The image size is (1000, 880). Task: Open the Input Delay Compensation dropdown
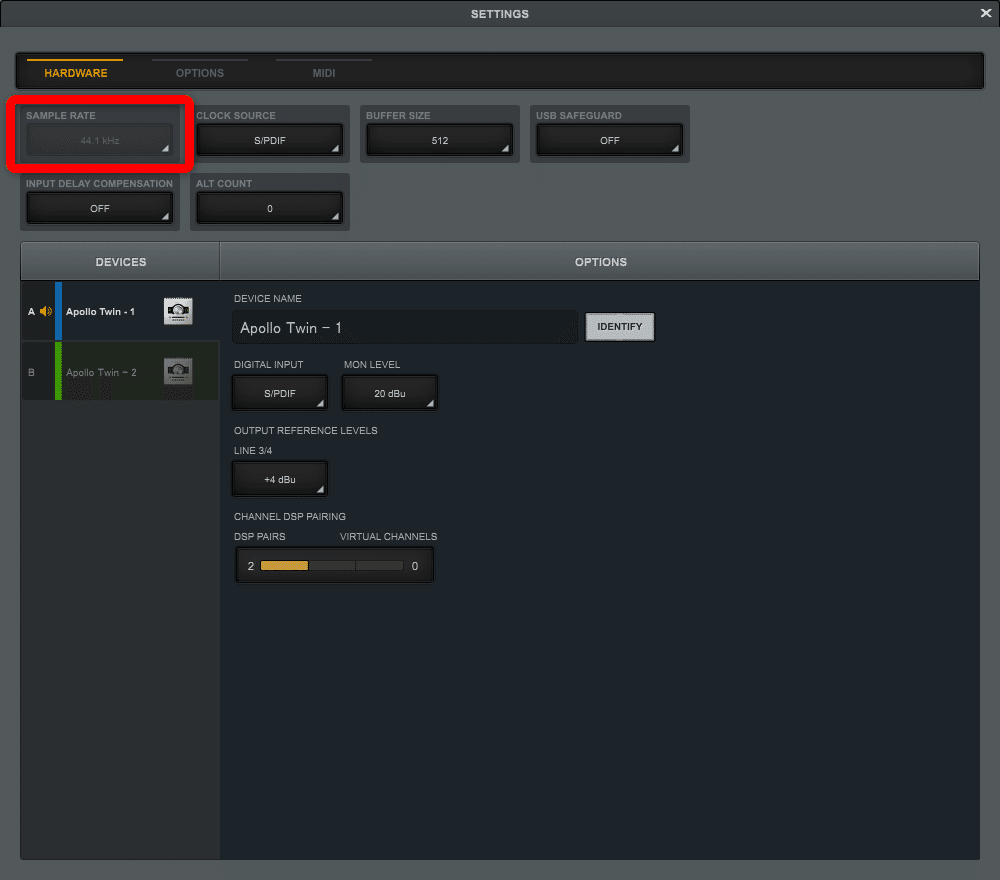(99, 209)
